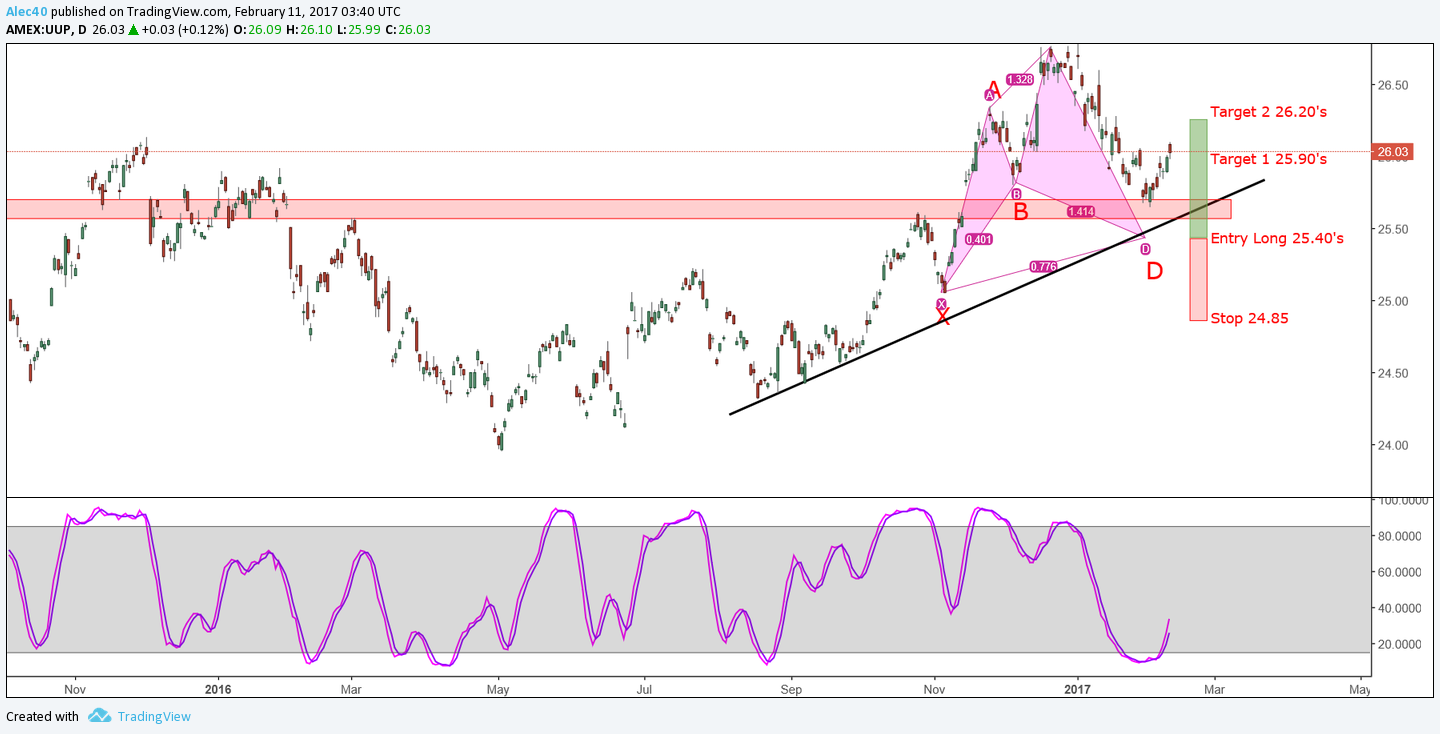The width and height of the screenshot is (1440, 734).
Task: Click the large red letter B label
Action: point(1021,212)
